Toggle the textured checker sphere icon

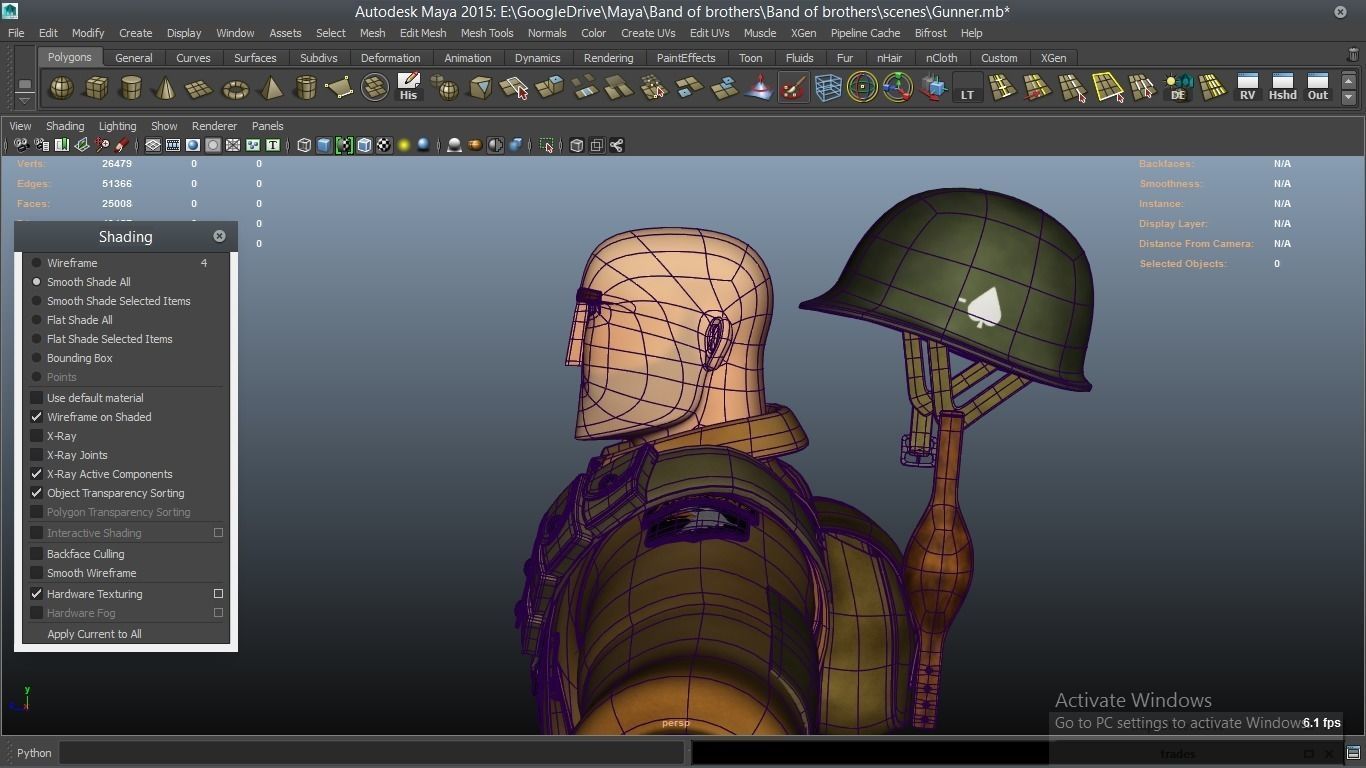pyautogui.click(x=384, y=146)
